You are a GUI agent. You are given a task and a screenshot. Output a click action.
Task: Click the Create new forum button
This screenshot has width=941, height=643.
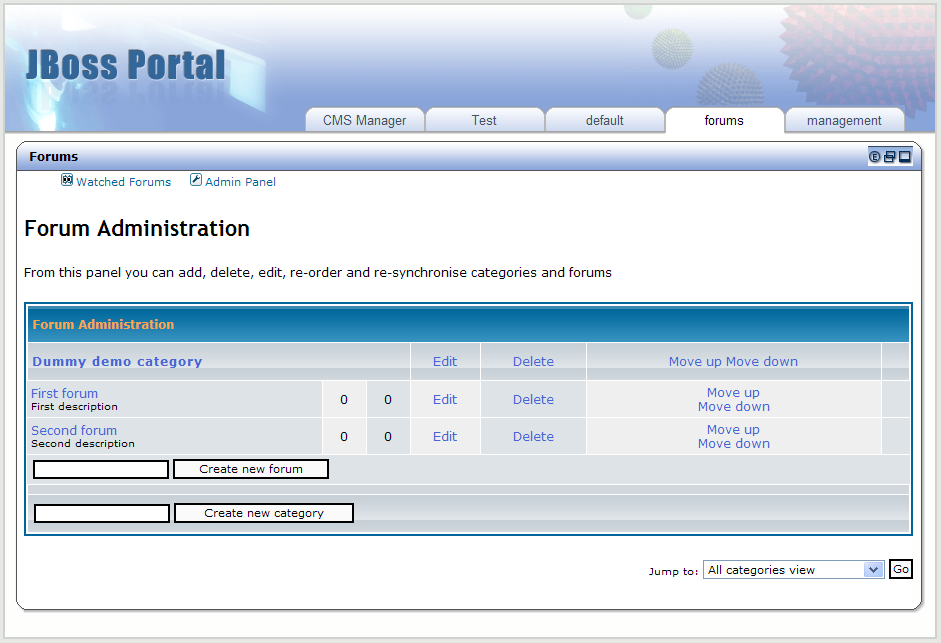point(251,469)
